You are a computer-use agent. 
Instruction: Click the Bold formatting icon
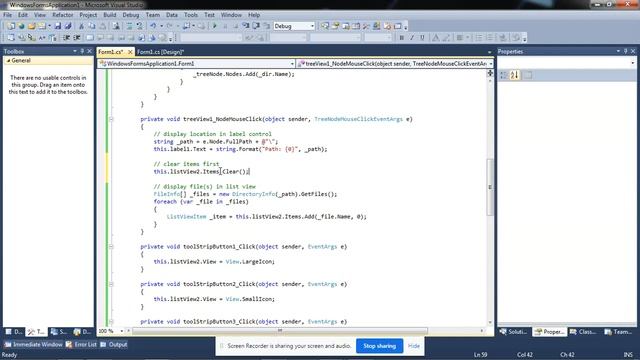(401, 38)
